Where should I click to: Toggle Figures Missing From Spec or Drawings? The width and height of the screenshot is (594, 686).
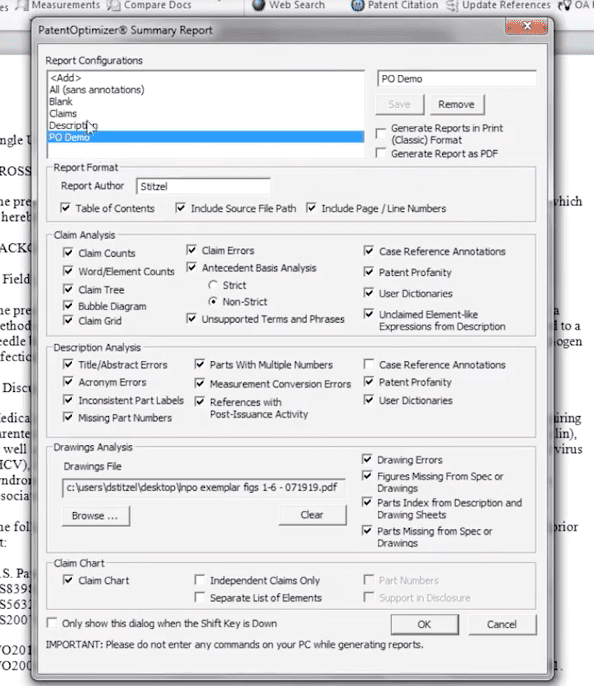[367, 476]
